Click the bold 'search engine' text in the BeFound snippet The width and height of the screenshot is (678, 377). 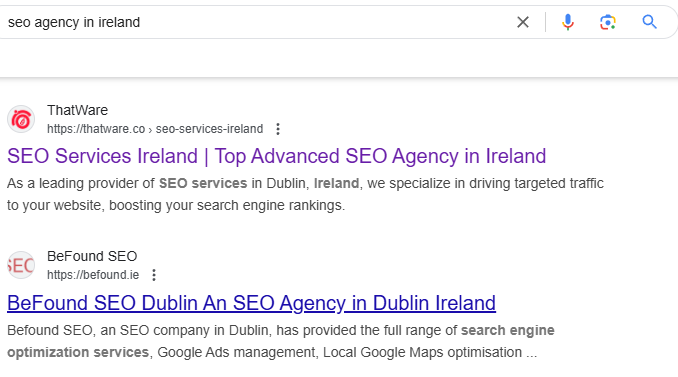tap(508, 330)
